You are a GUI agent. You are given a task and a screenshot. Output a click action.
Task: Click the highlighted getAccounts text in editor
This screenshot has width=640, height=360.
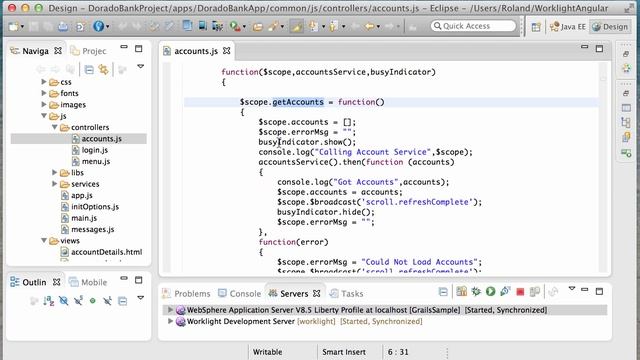298,102
